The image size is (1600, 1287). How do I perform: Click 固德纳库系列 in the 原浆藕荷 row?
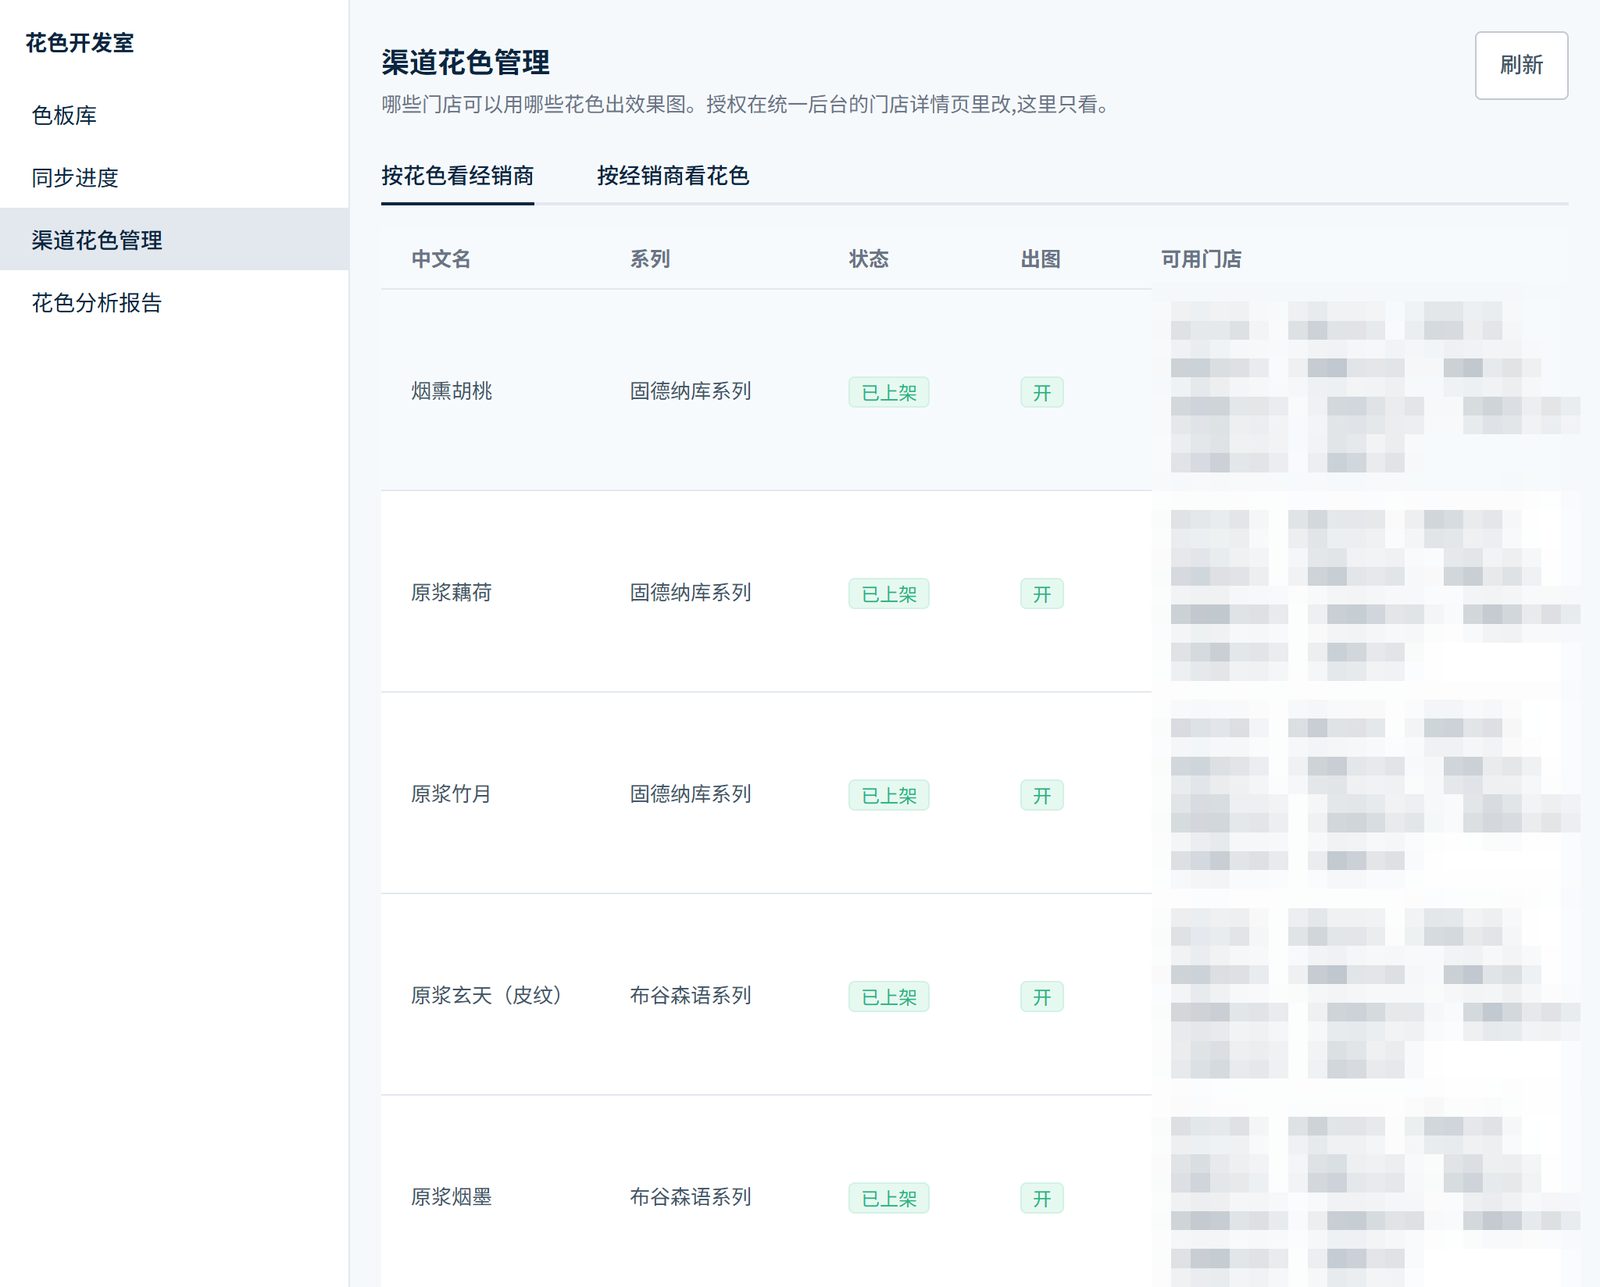(x=691, y=593)
